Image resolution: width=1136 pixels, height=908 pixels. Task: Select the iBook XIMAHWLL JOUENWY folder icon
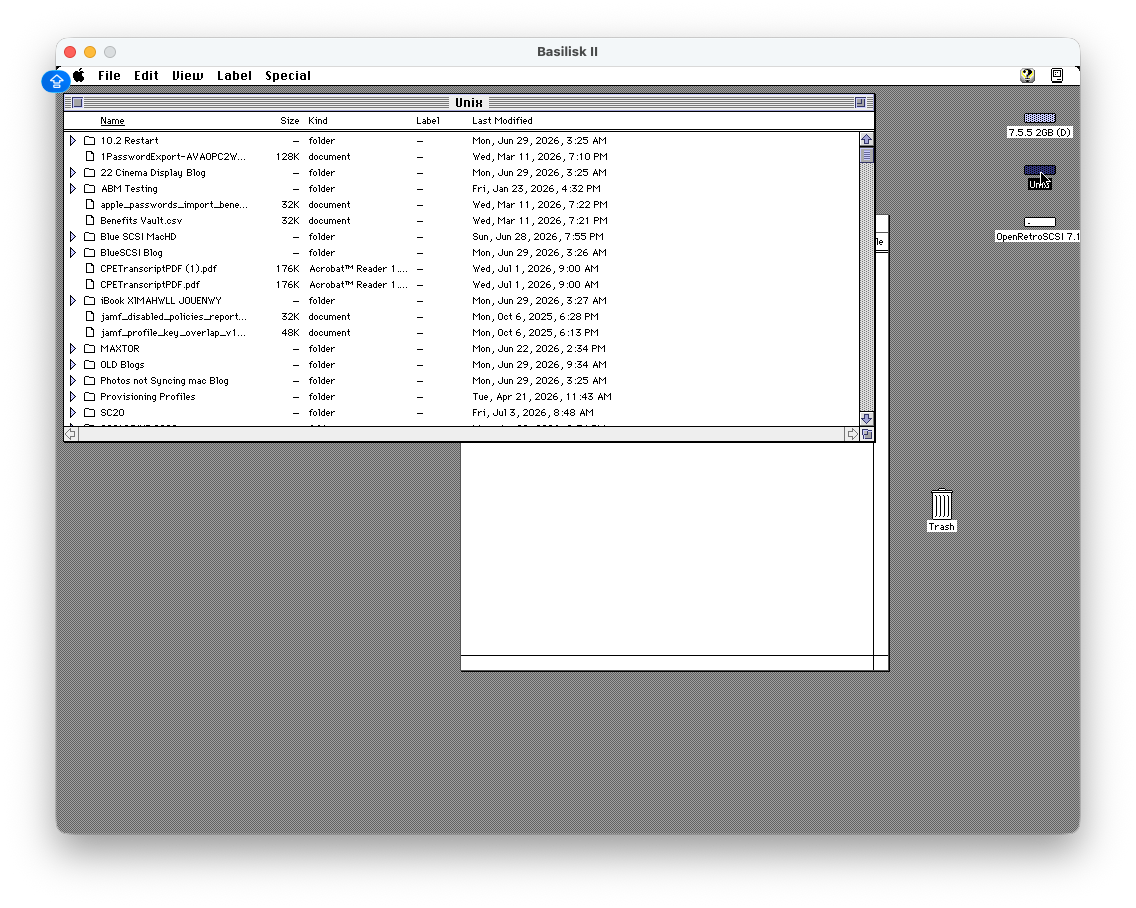click(90, 301)
